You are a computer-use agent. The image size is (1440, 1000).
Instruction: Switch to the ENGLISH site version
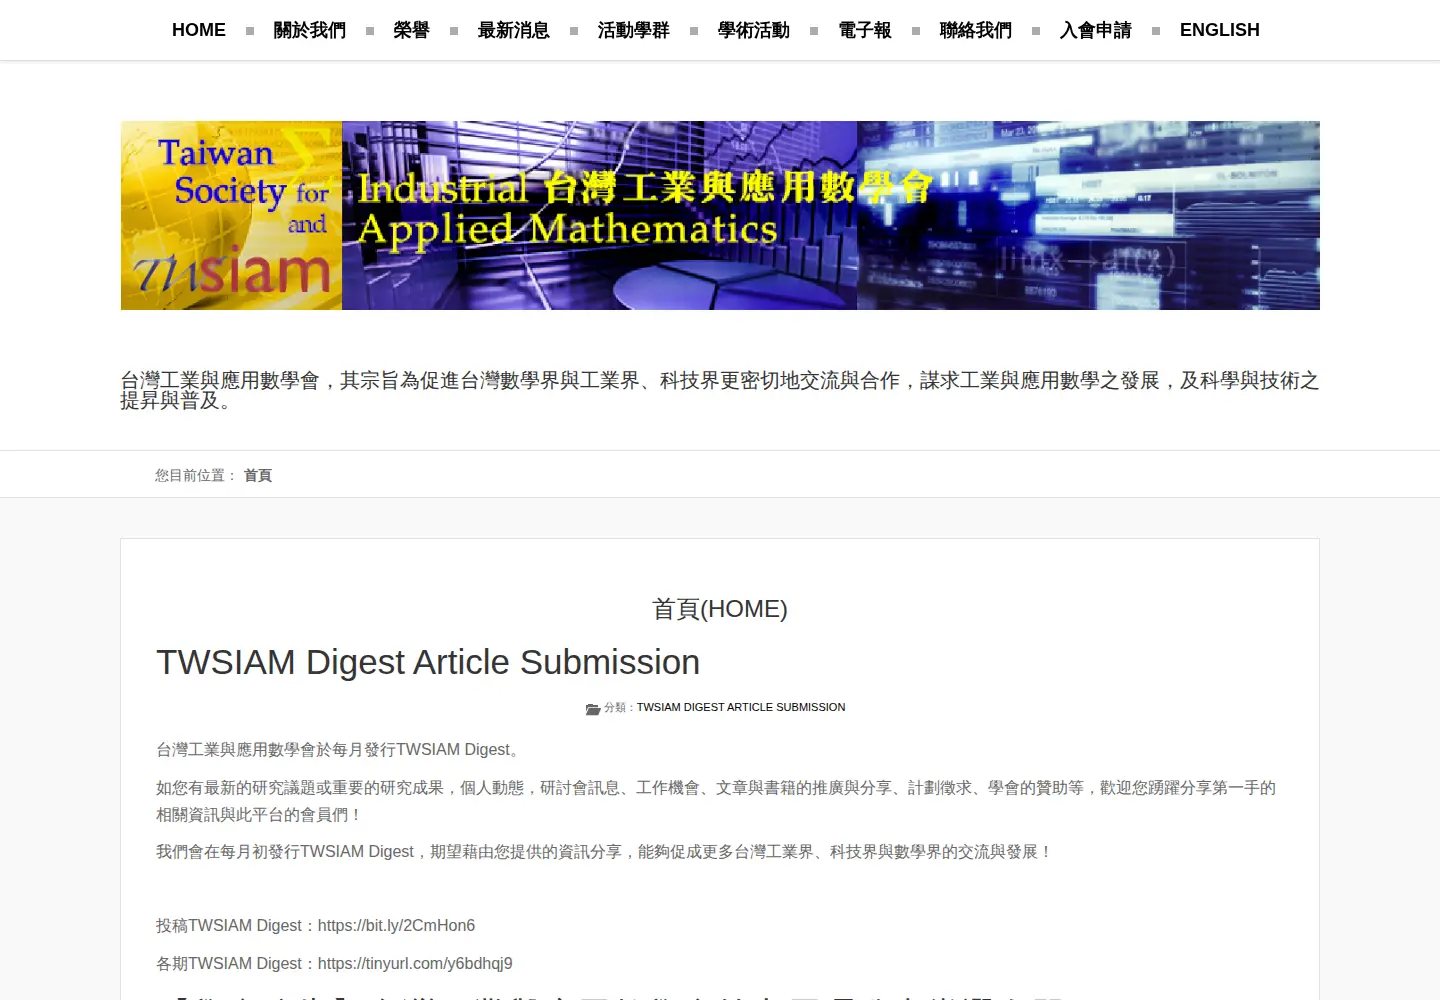tap(1220, 30)
